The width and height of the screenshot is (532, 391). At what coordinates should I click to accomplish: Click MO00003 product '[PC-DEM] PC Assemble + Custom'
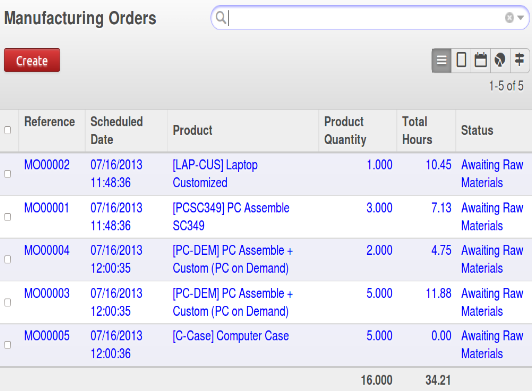click(233, 302)
